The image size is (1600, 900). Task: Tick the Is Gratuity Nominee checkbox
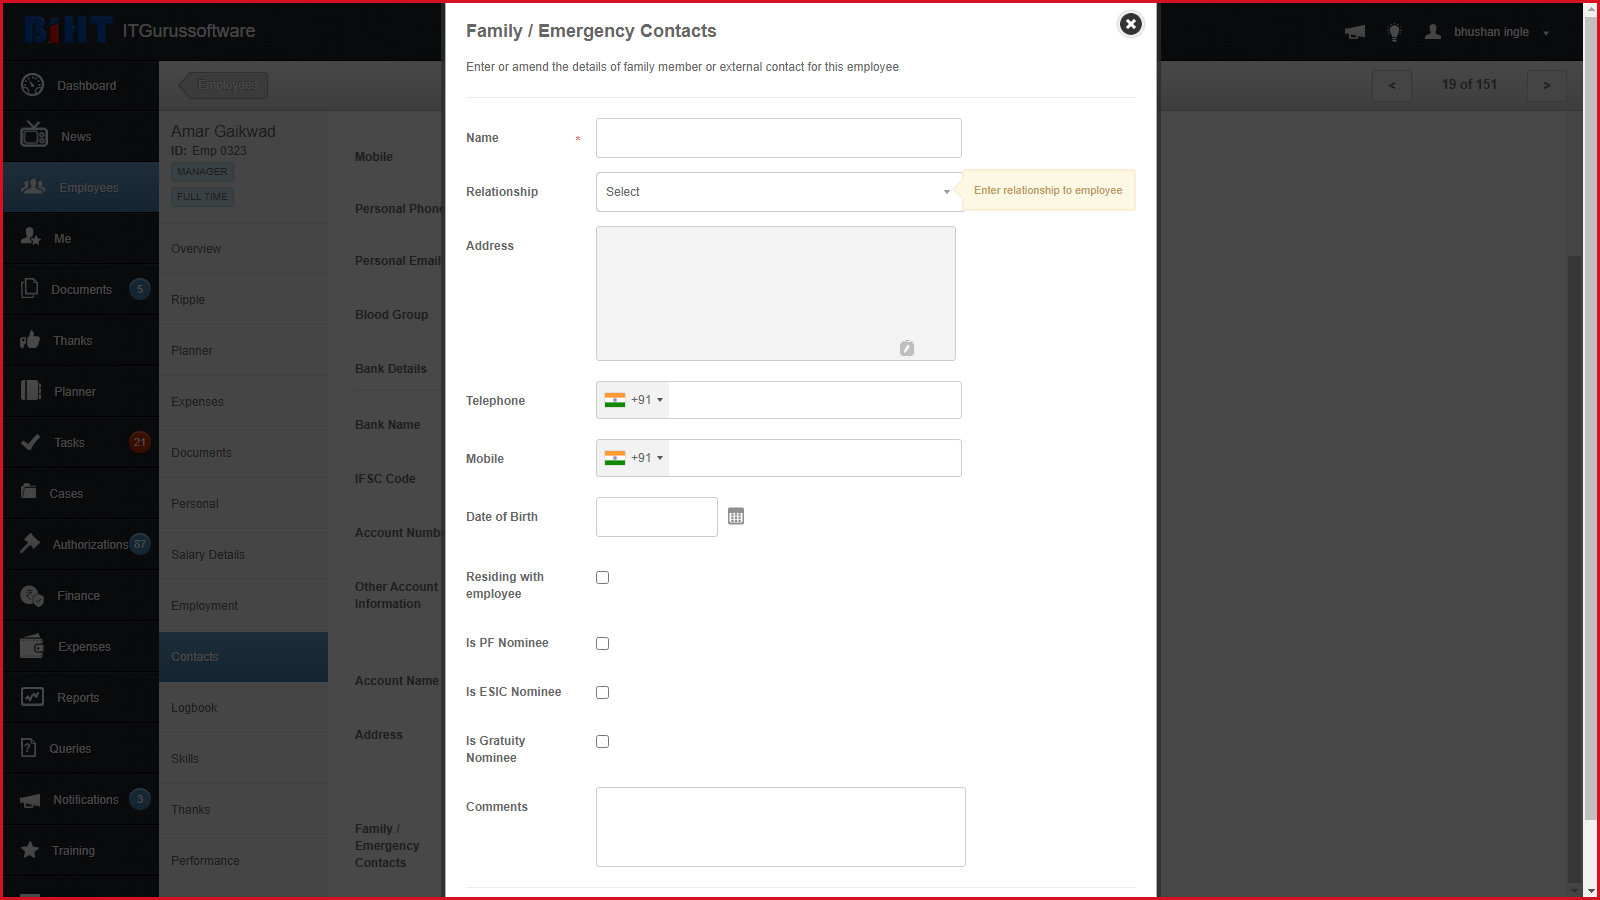click(x=602, y=741)
